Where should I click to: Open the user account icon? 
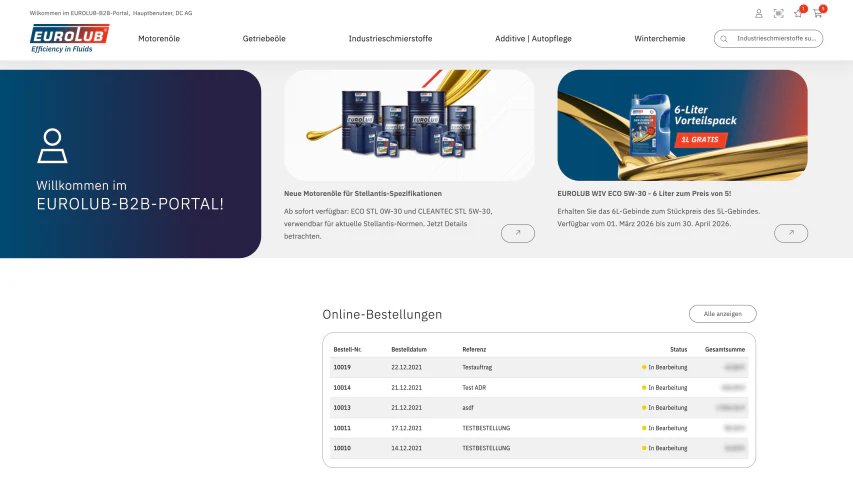coord(758,14)
